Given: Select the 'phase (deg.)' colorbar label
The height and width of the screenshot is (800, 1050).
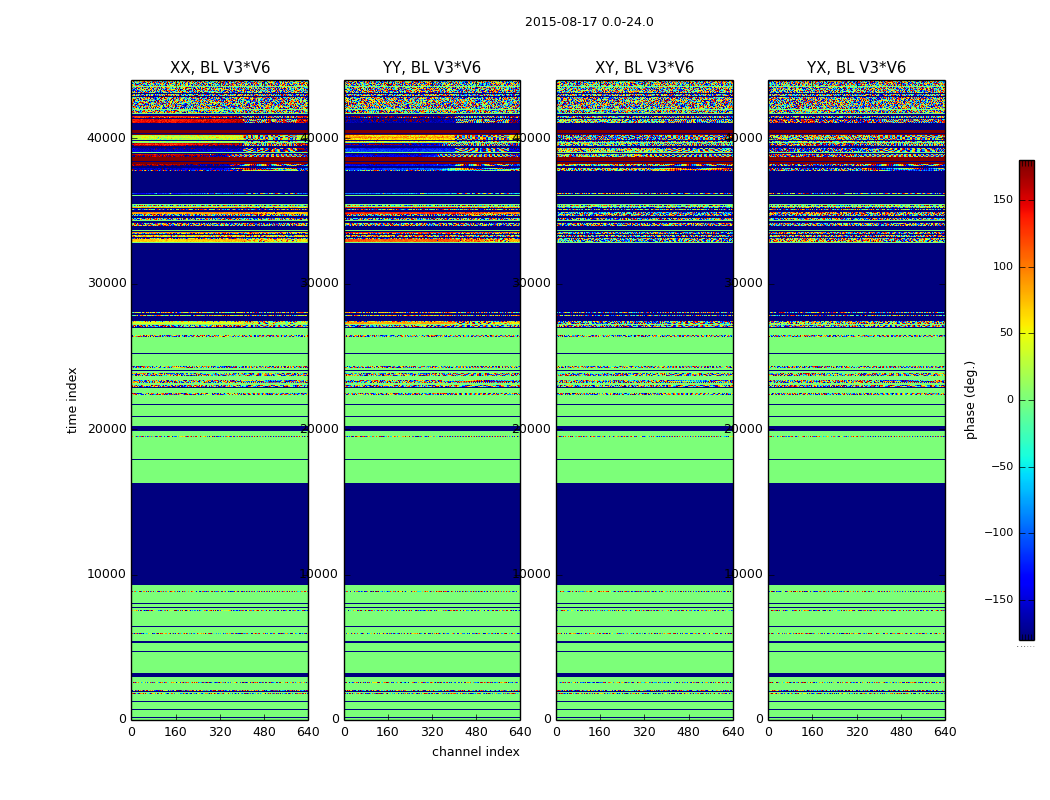Looking at the screenshot, I should (x=970, y=400).
